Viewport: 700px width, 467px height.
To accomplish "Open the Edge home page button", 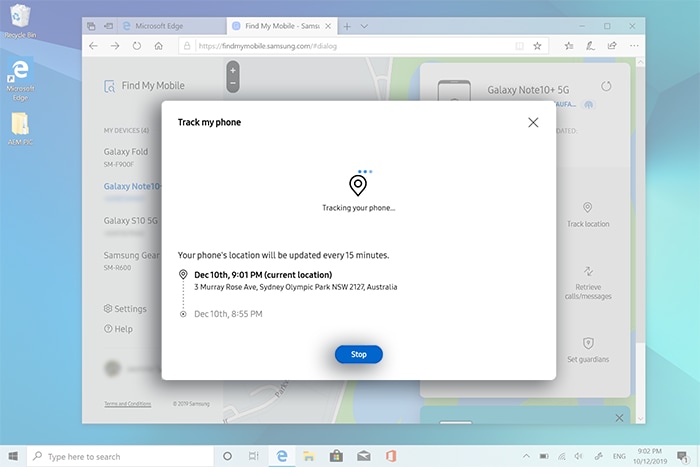I will 158,46.
